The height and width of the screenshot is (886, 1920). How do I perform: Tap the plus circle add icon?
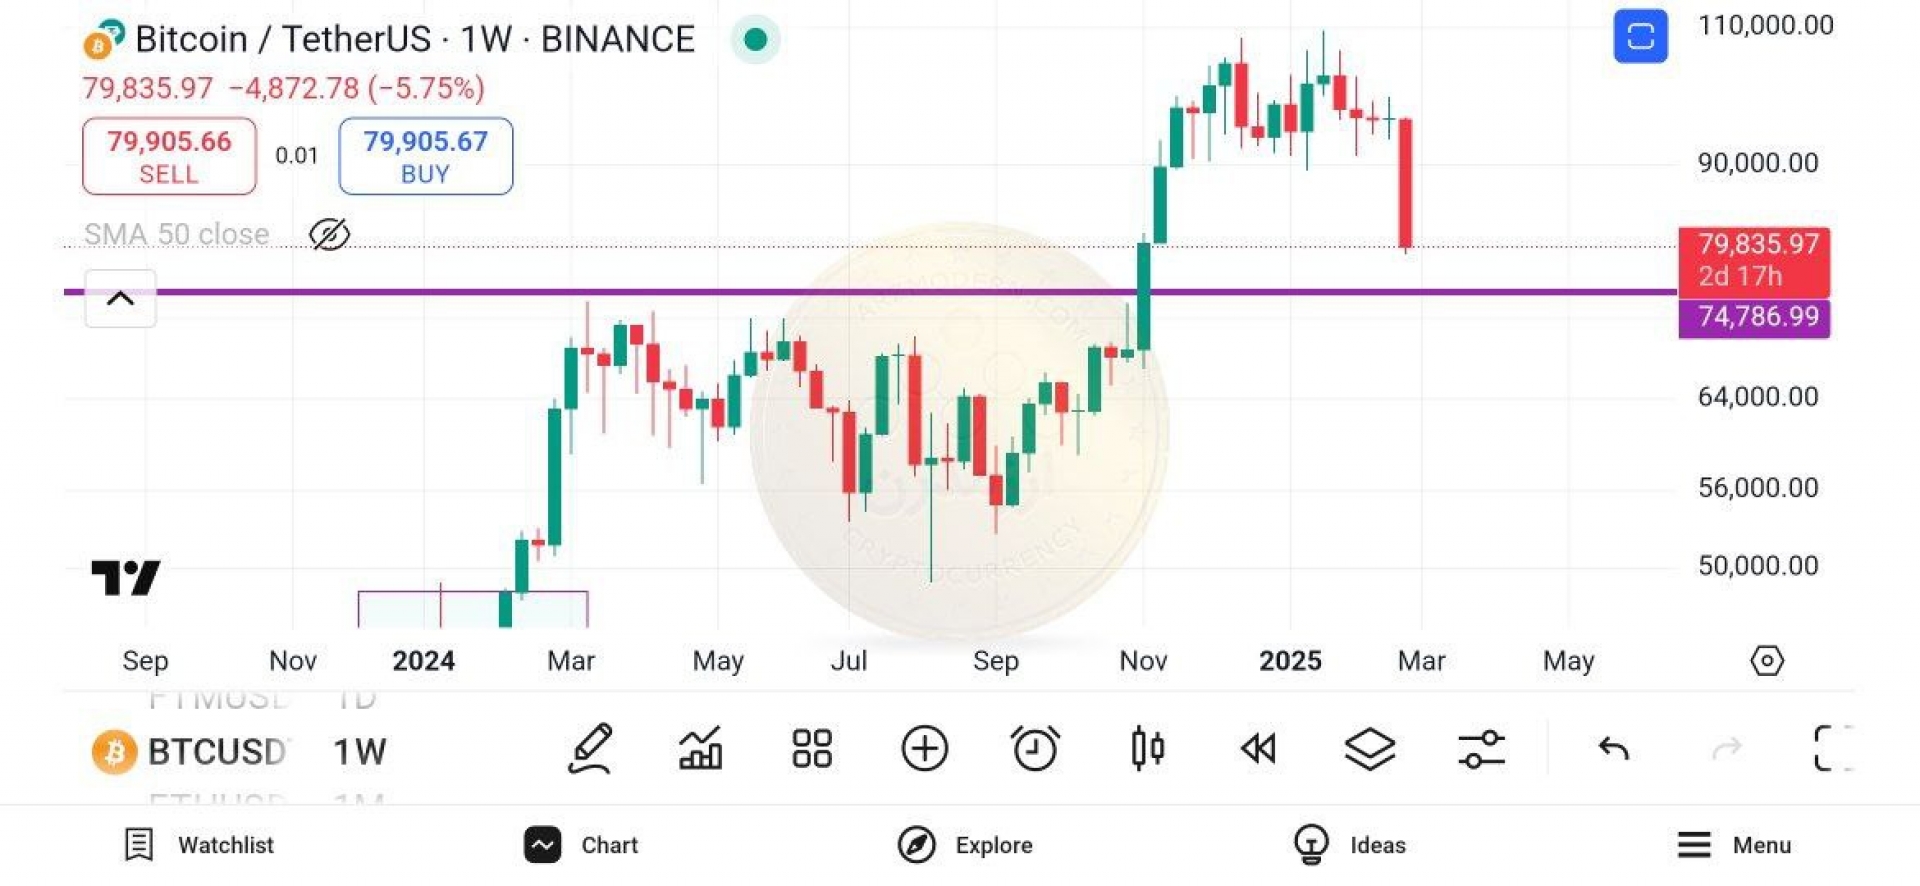coord(924,749)
